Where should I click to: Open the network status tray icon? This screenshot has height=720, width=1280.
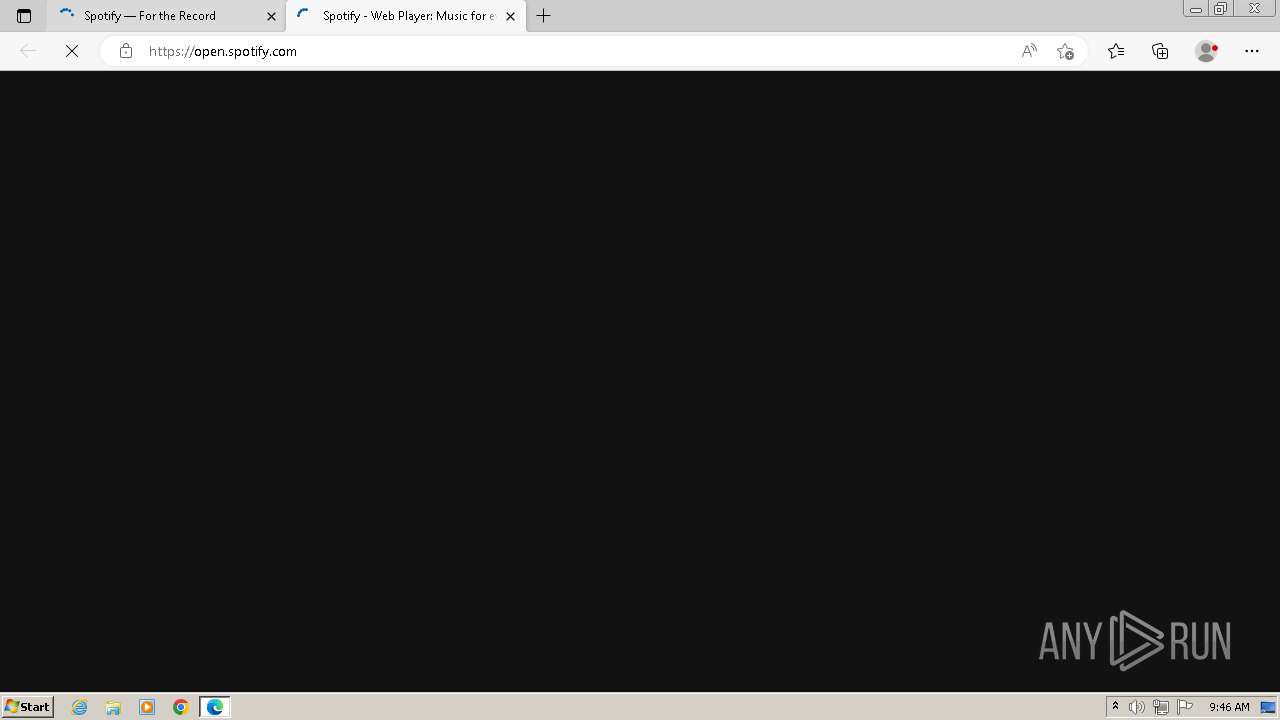pyautogui.click(x=1161, y=707)
